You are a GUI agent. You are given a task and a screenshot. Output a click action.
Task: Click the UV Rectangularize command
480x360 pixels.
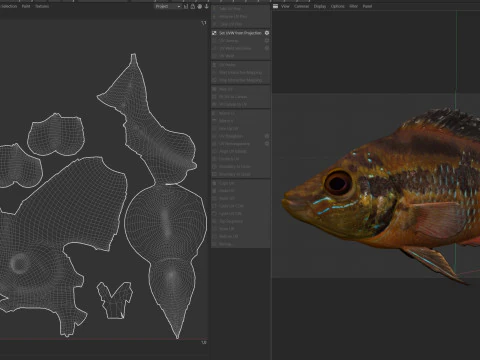tap(234, 144)
